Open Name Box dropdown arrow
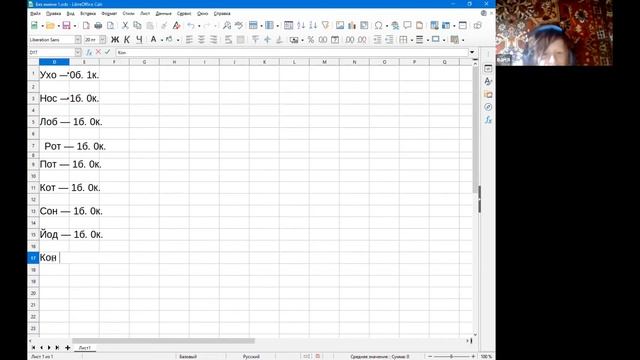 point(78,52)
